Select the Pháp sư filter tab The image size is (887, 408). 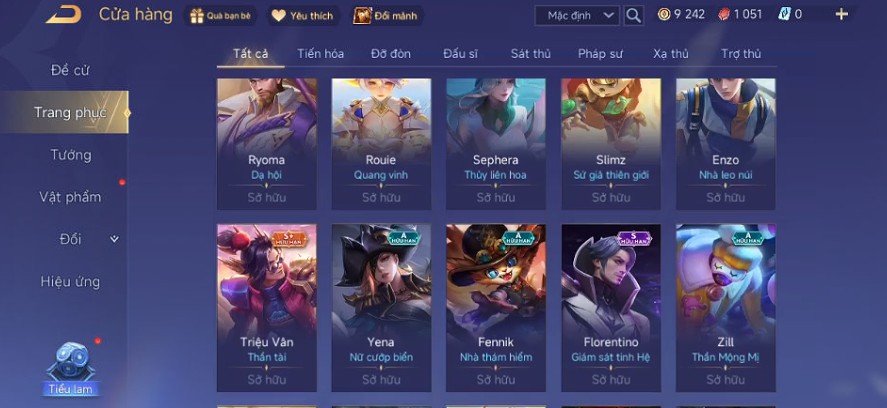[x=600, y=54]
